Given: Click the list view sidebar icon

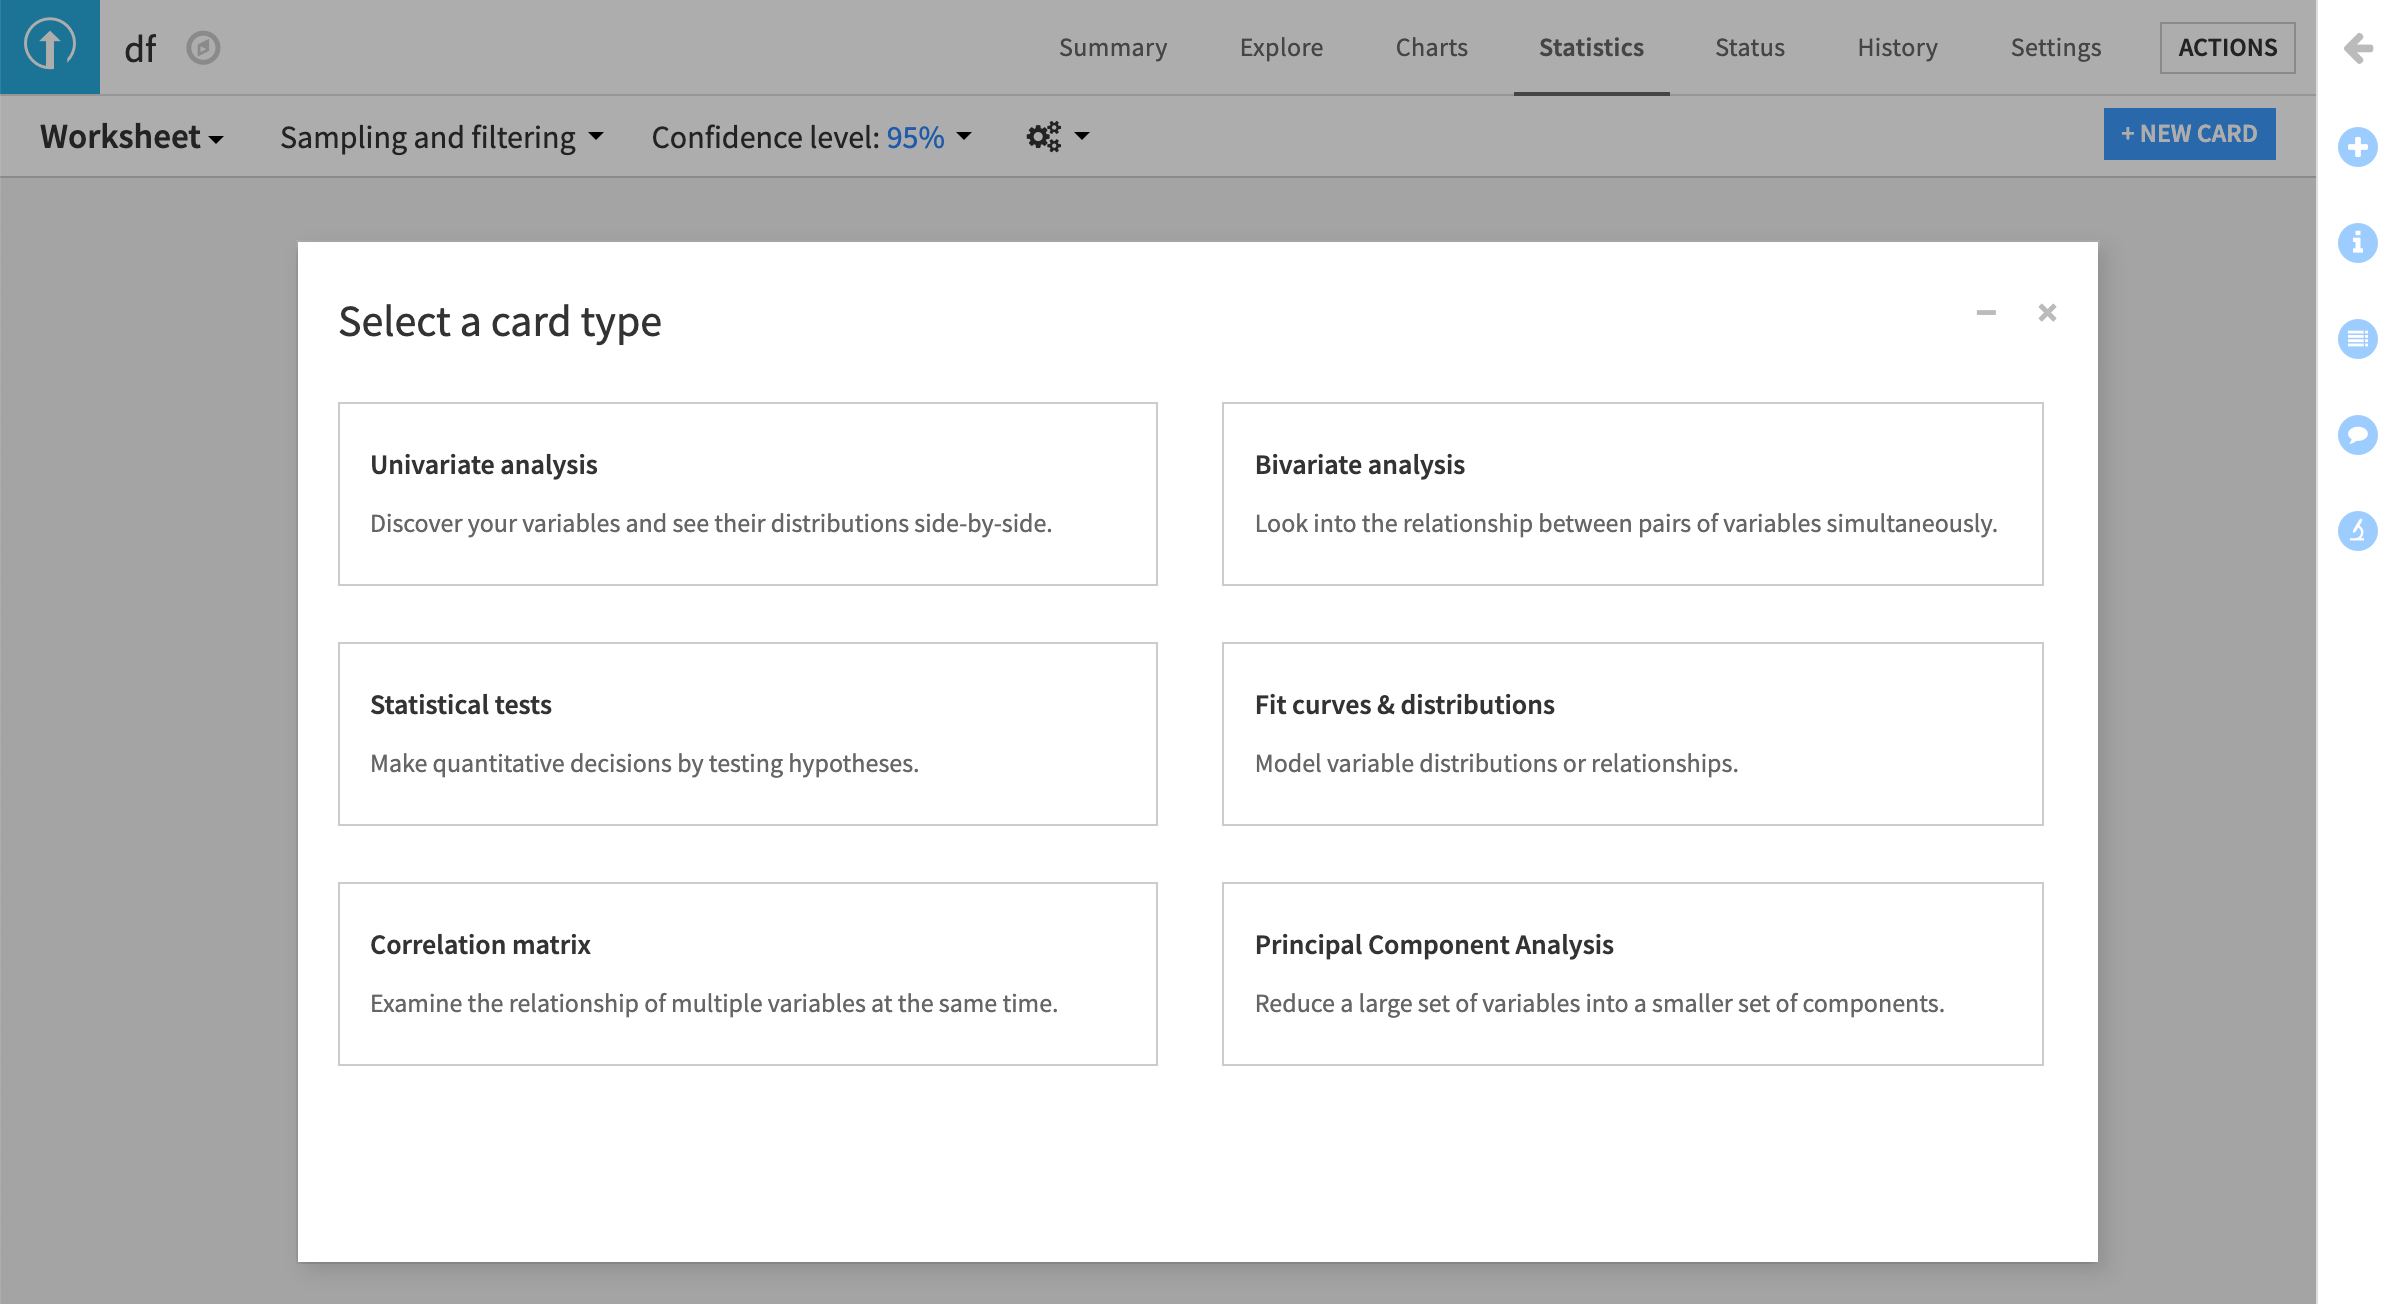Looking at the screenshot, I should coord(2357,339).
